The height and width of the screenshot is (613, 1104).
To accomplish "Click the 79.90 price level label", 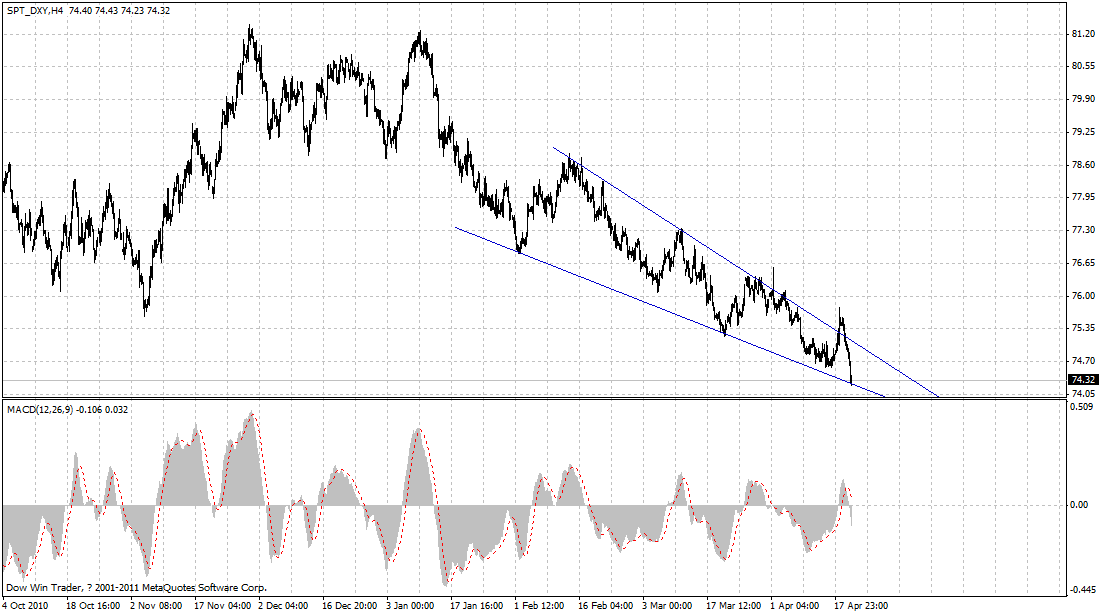I will [x=1083, y=99].
